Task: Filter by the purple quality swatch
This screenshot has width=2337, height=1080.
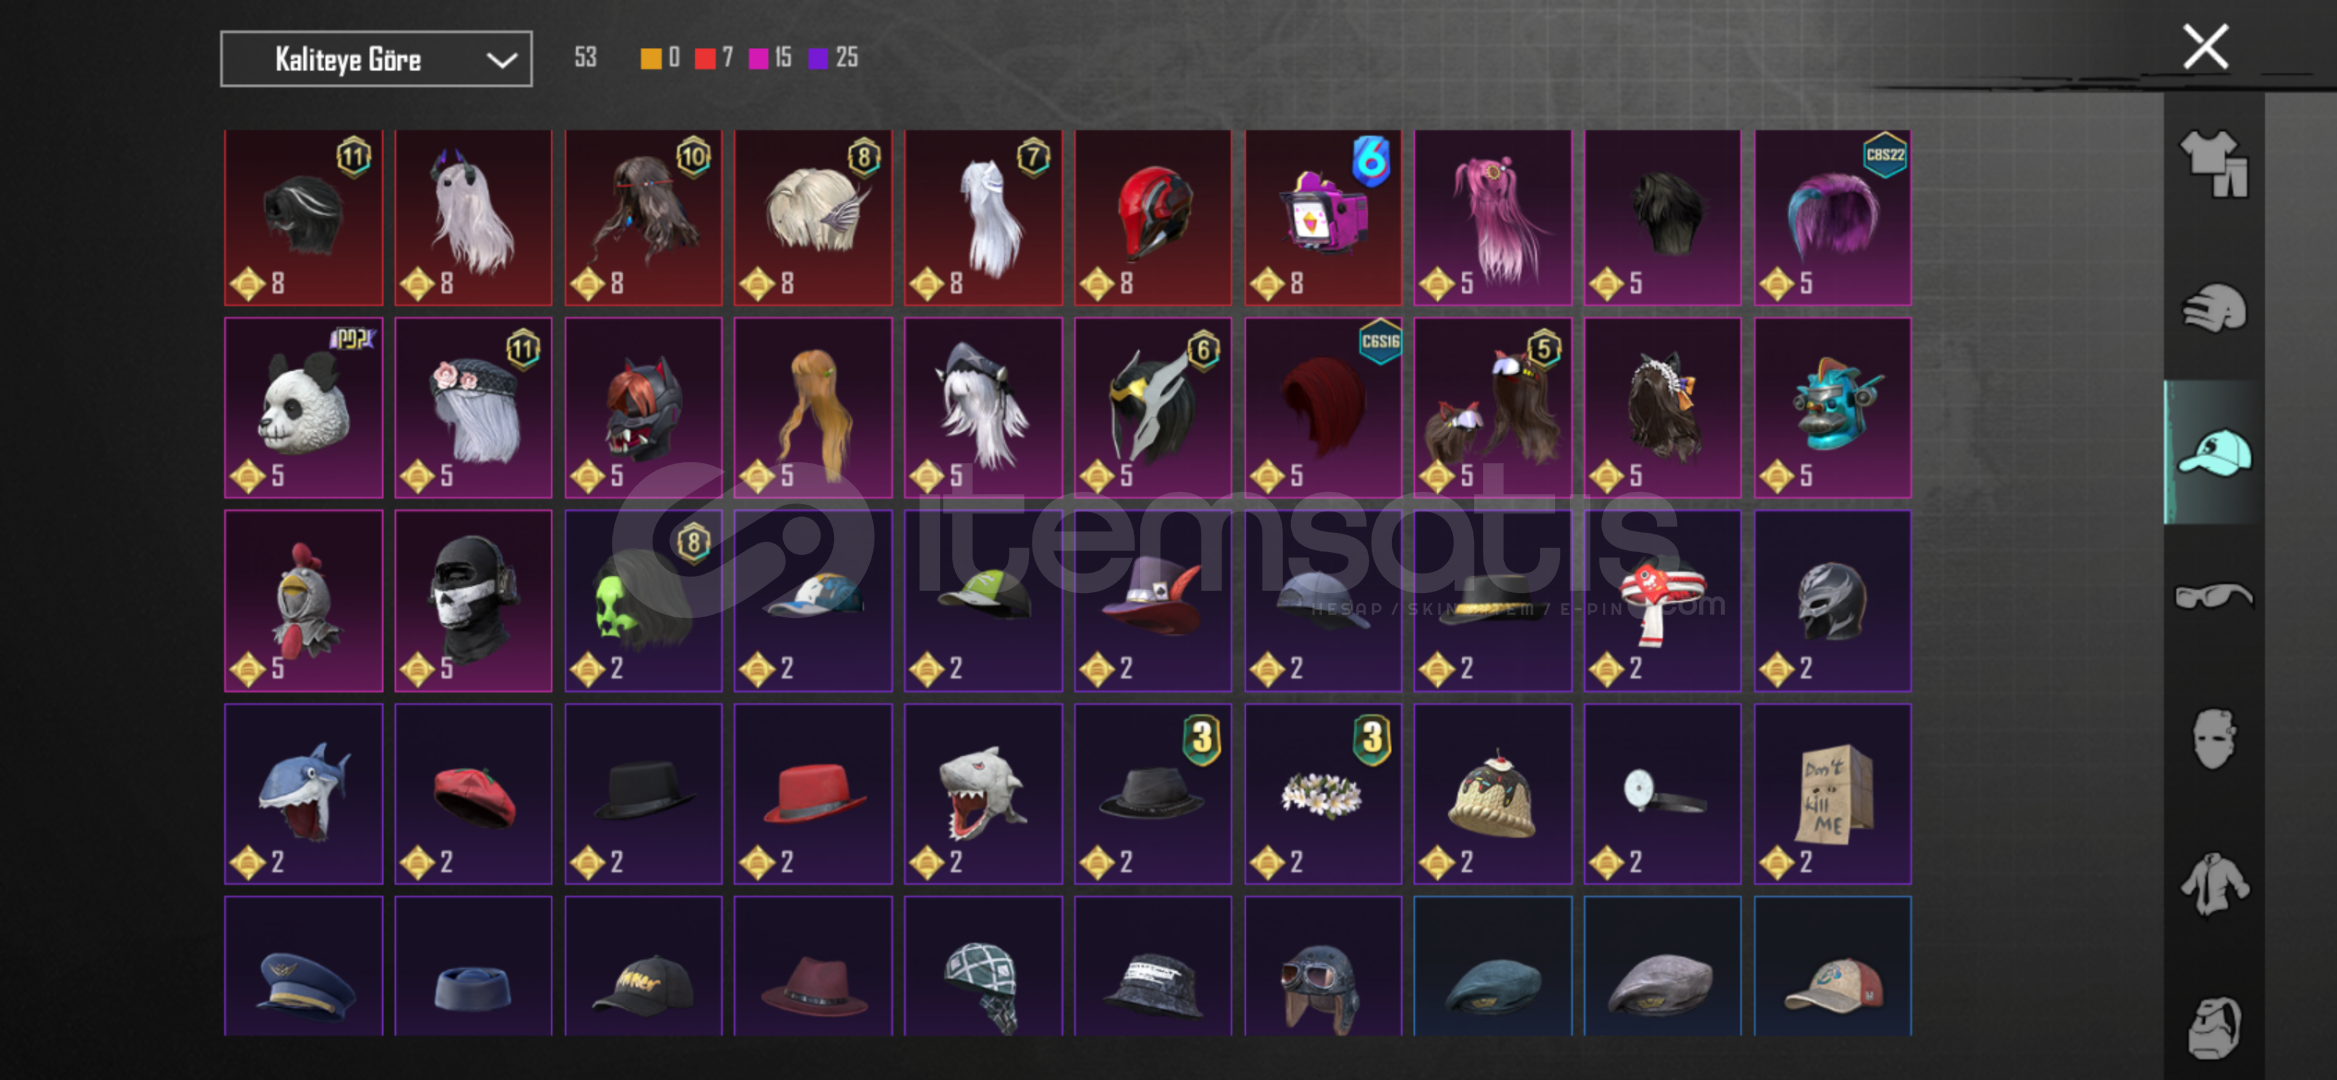Action: point(819,58)
